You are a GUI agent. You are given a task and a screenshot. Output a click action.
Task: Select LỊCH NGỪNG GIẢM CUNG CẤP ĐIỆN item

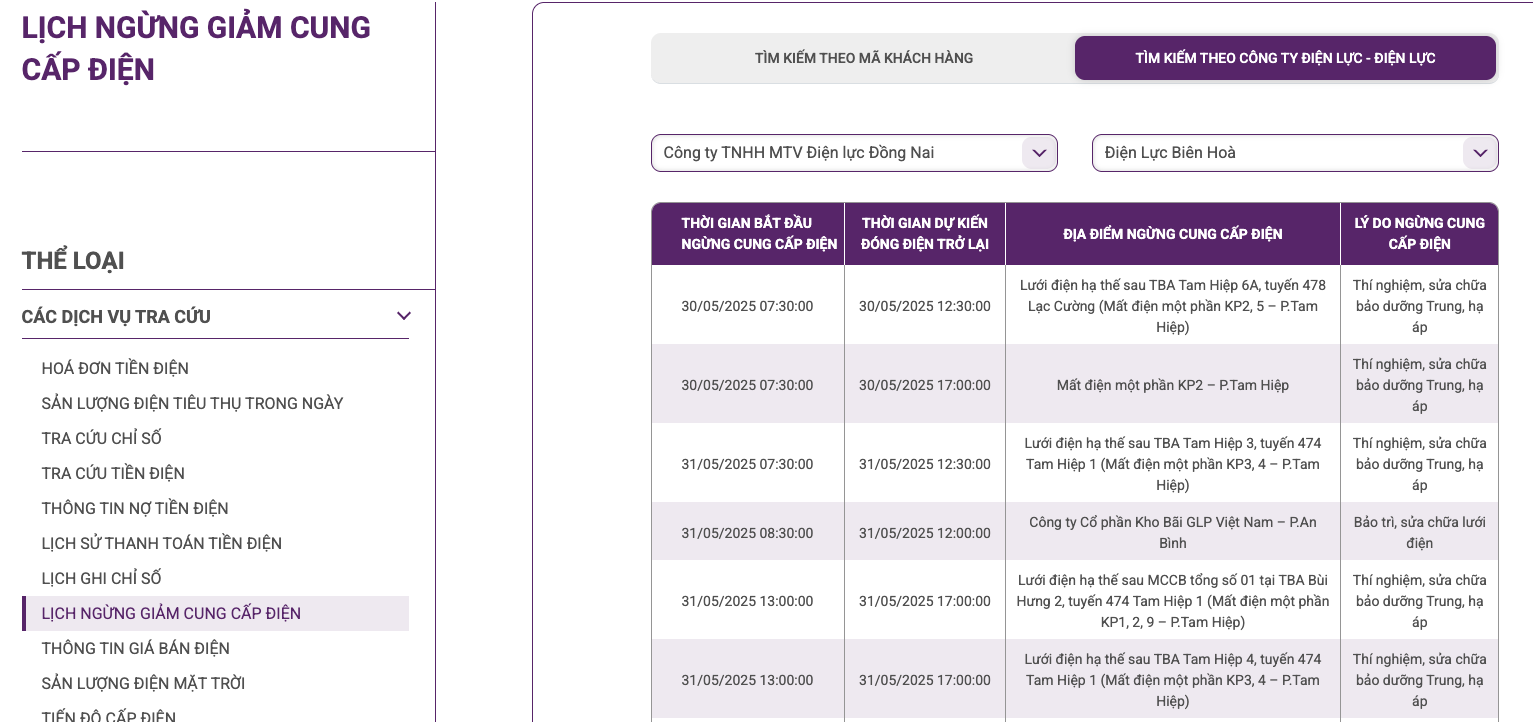(171, 613)
